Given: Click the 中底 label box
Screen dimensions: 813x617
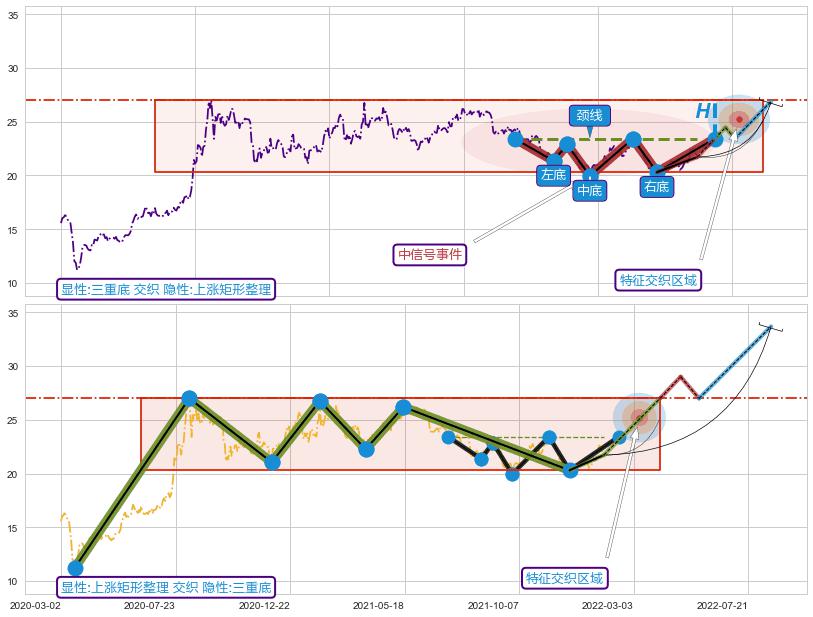Looking at the screenshot, I should [x=590, y=190].
